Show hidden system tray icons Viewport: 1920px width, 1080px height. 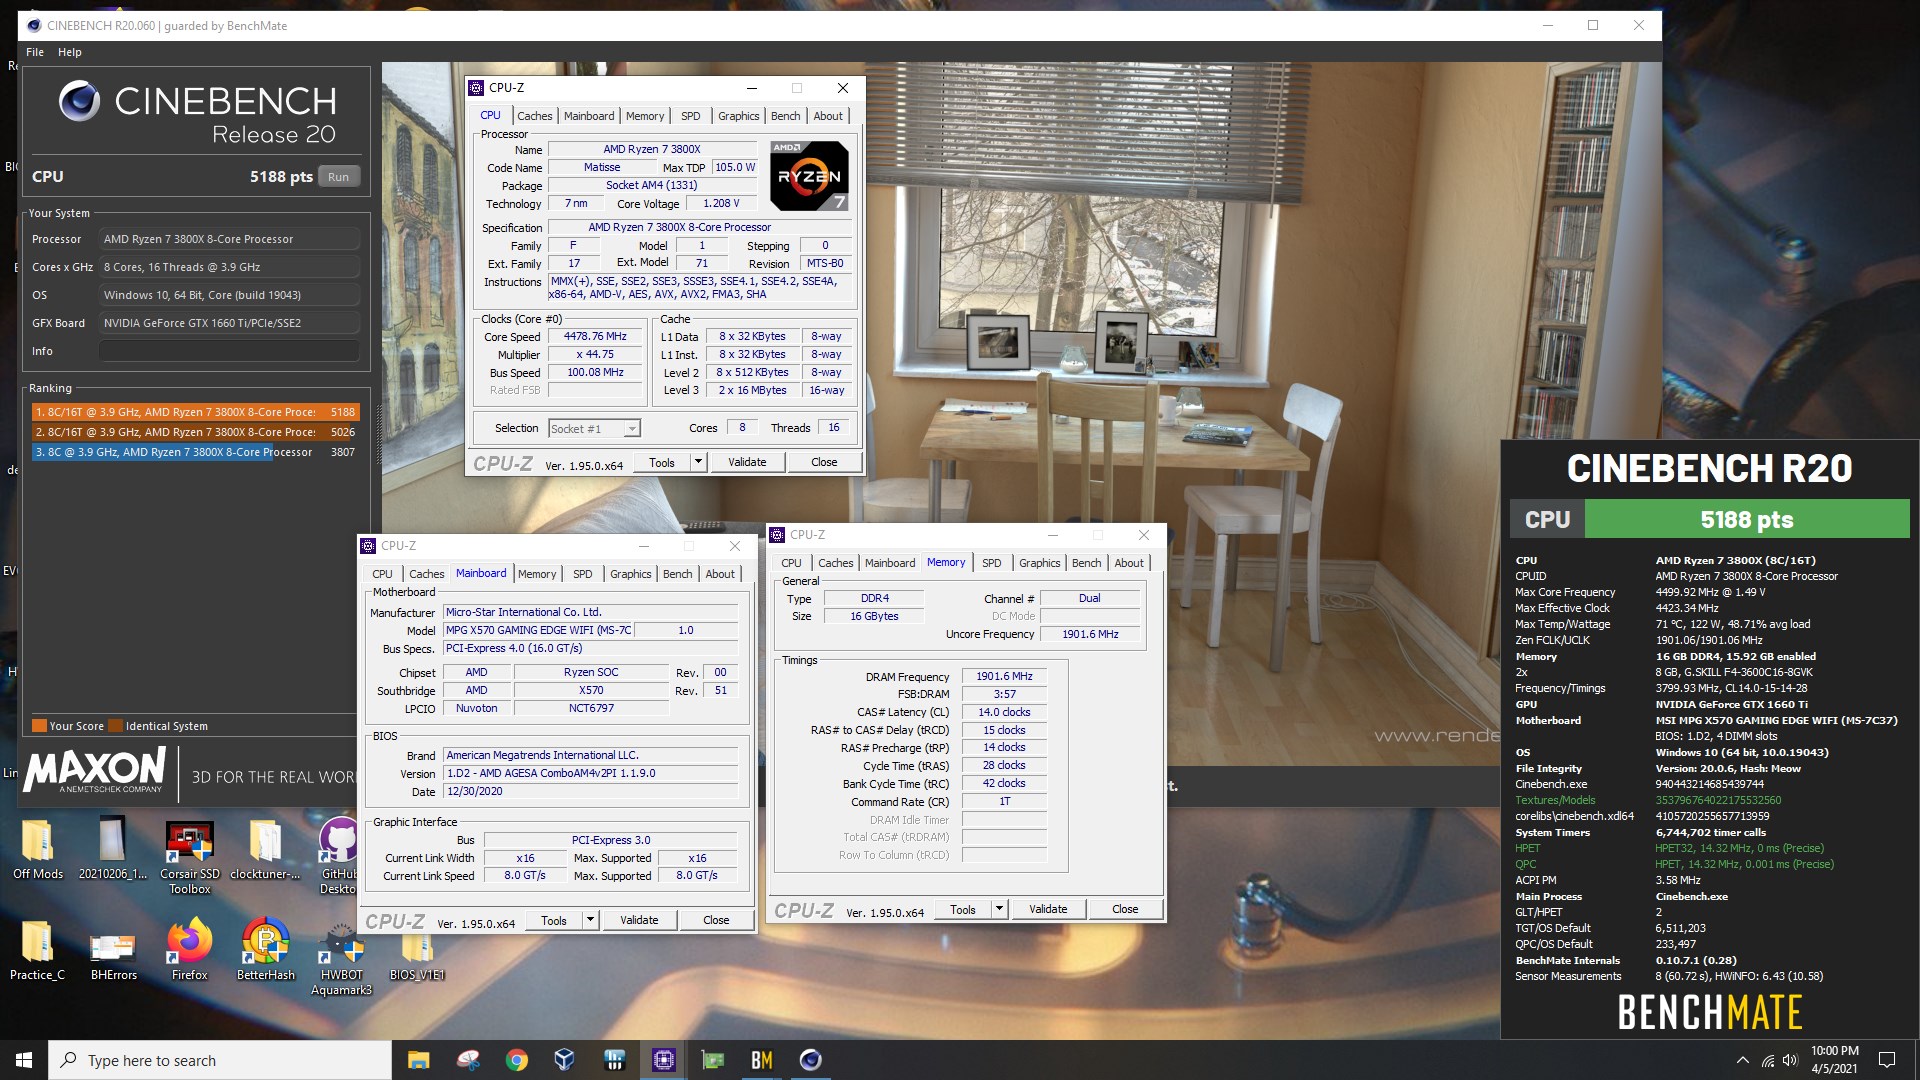point(1743,1060)
